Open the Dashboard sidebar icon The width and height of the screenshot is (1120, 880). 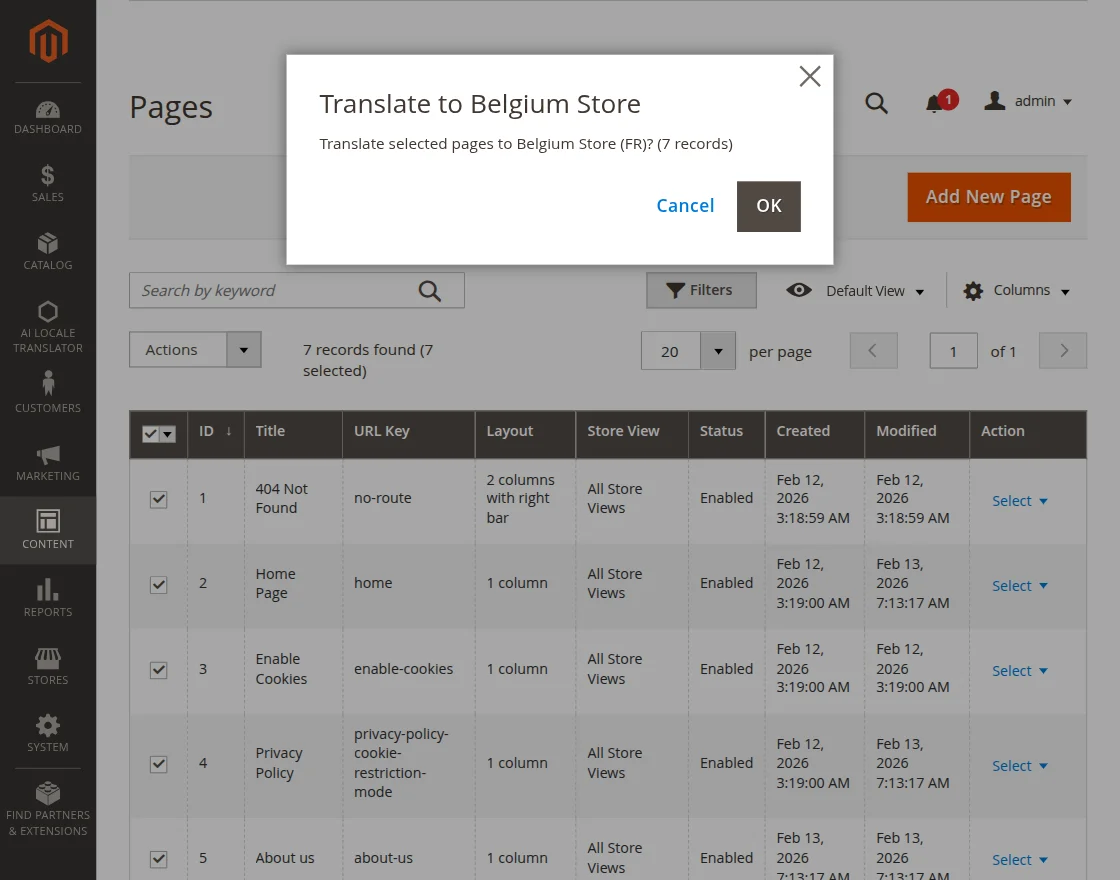(48, 117)
